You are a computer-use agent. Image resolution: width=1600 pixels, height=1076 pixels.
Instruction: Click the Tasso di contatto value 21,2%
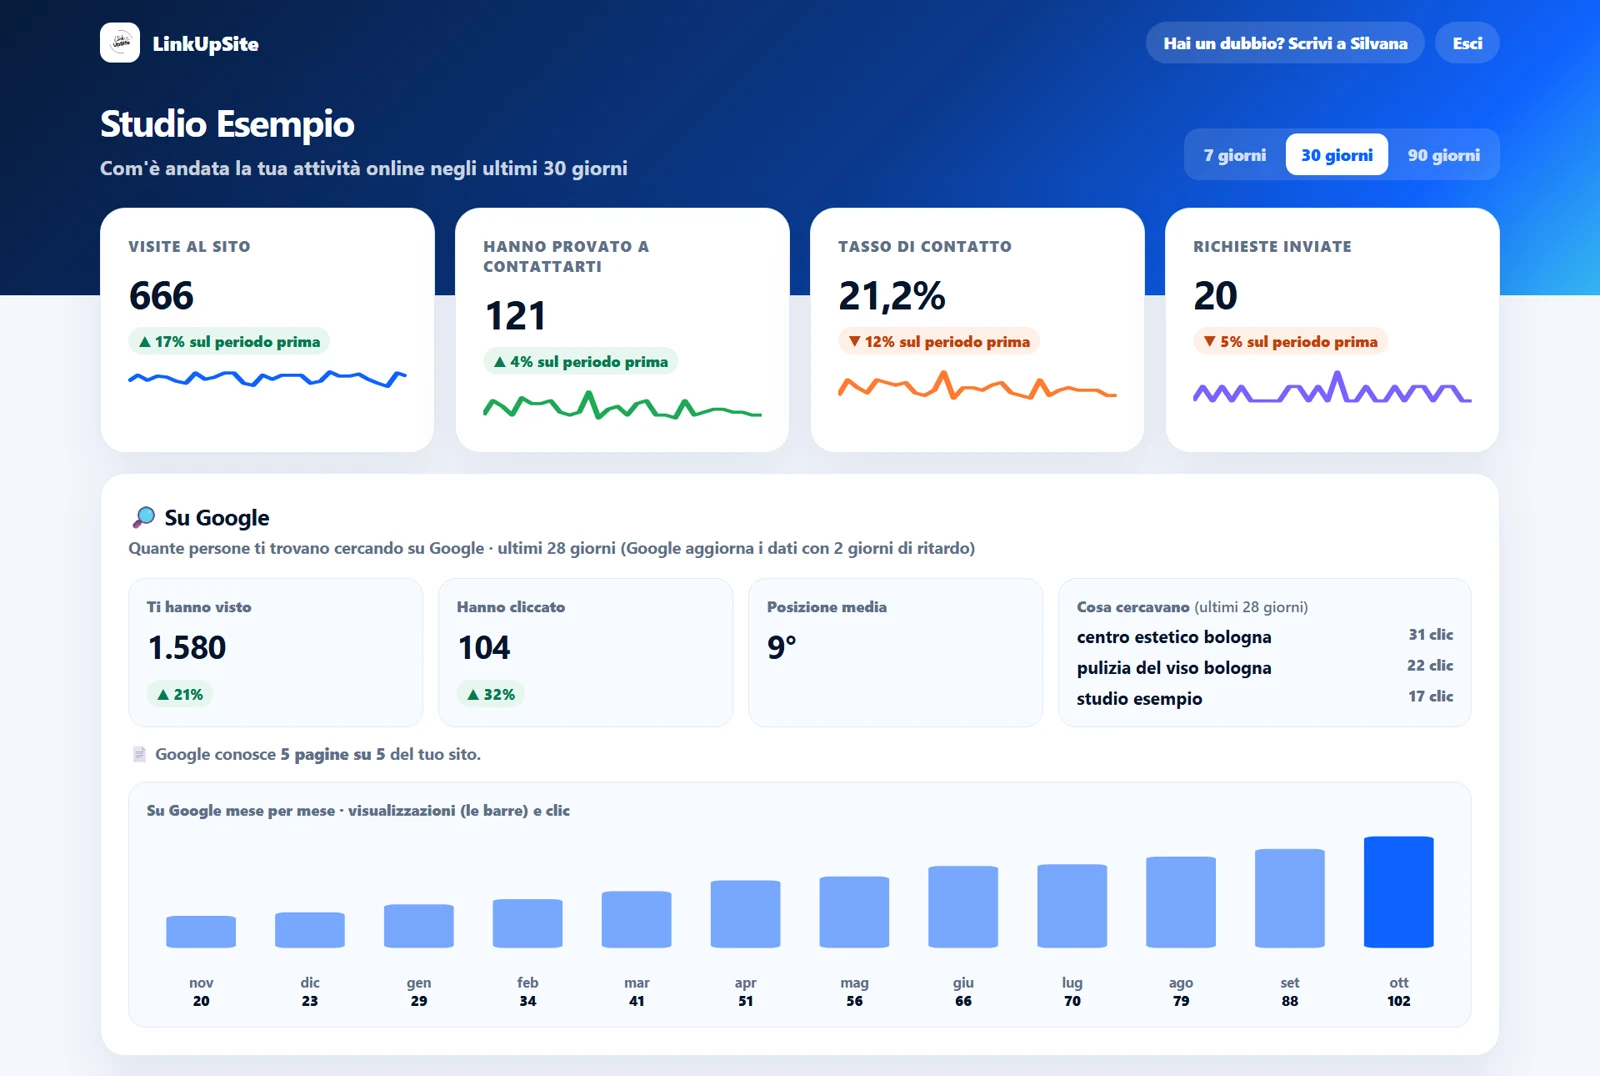tap(891, 296)
